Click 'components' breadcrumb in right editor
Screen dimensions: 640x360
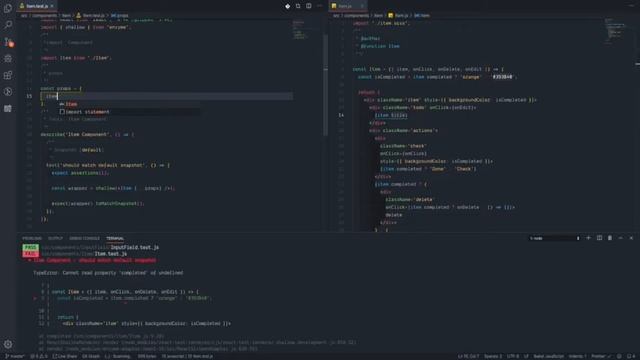pos(356,16)
